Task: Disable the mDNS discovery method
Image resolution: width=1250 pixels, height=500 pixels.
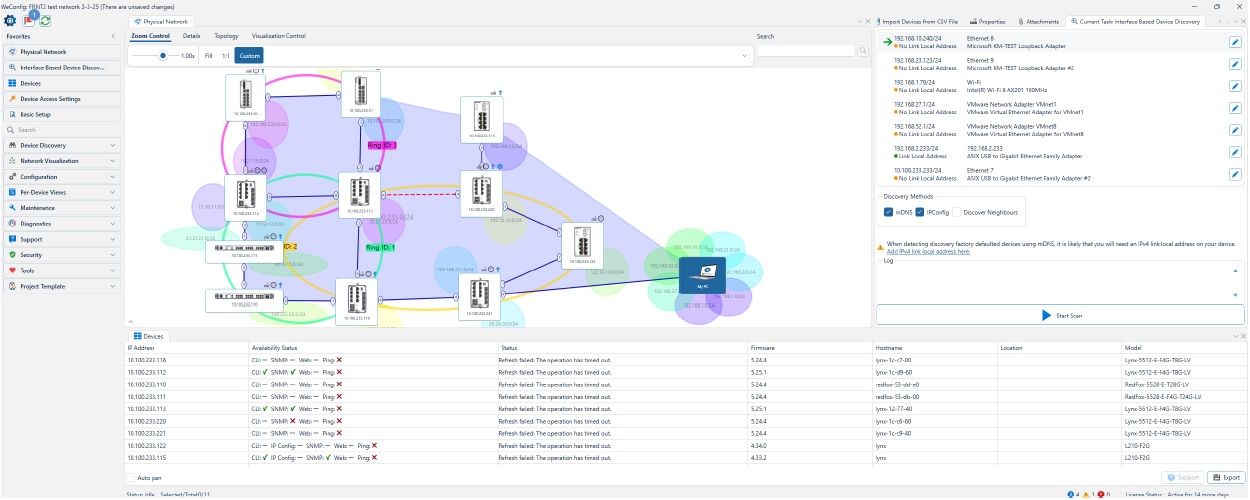Action: (x=889, y=212)
